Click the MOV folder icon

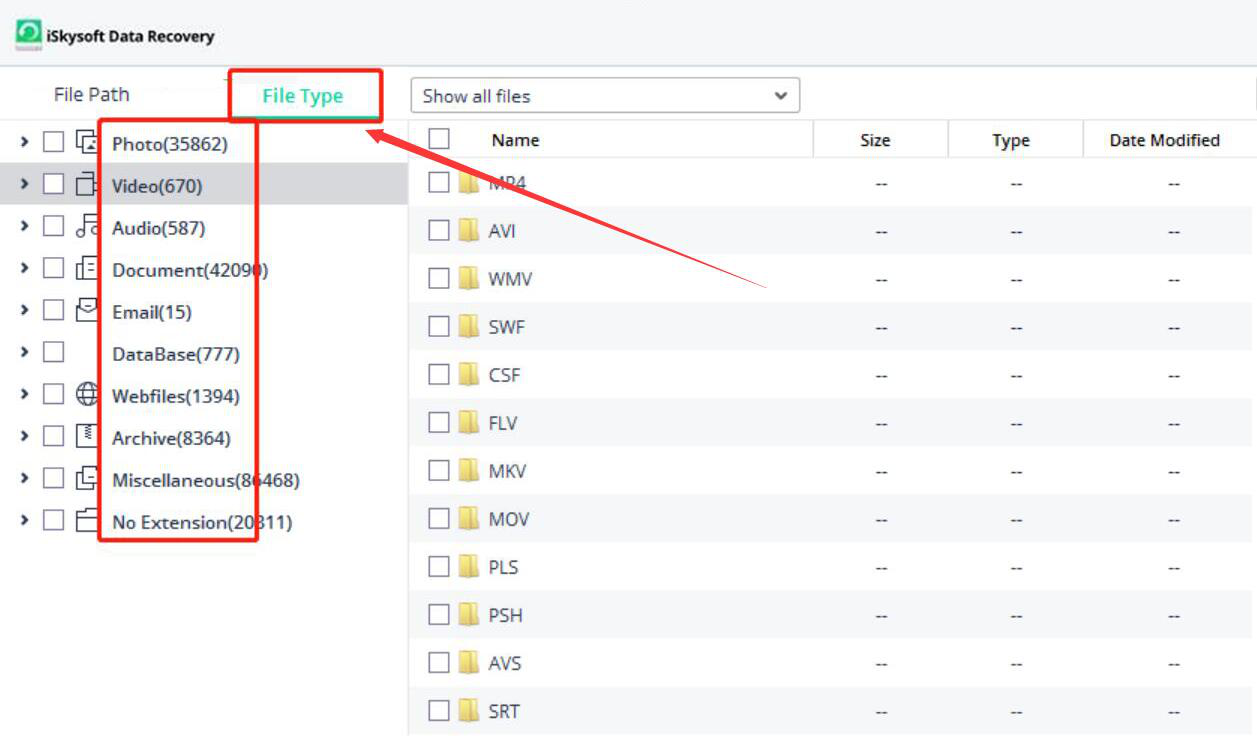point(469,519)
